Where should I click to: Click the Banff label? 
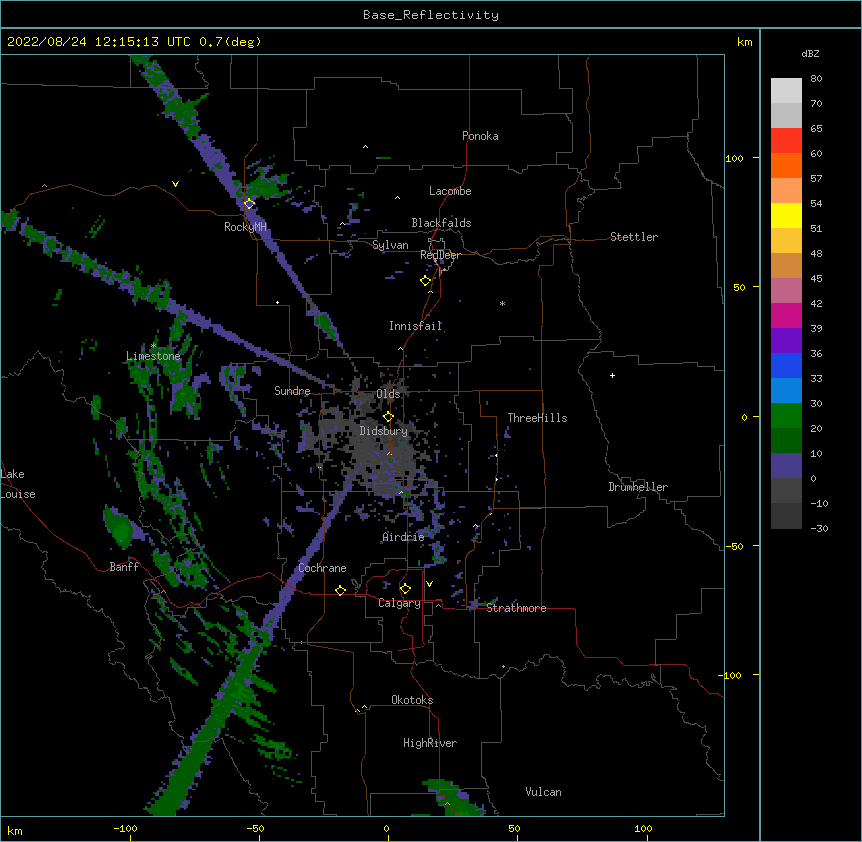(x=124, y=567)
